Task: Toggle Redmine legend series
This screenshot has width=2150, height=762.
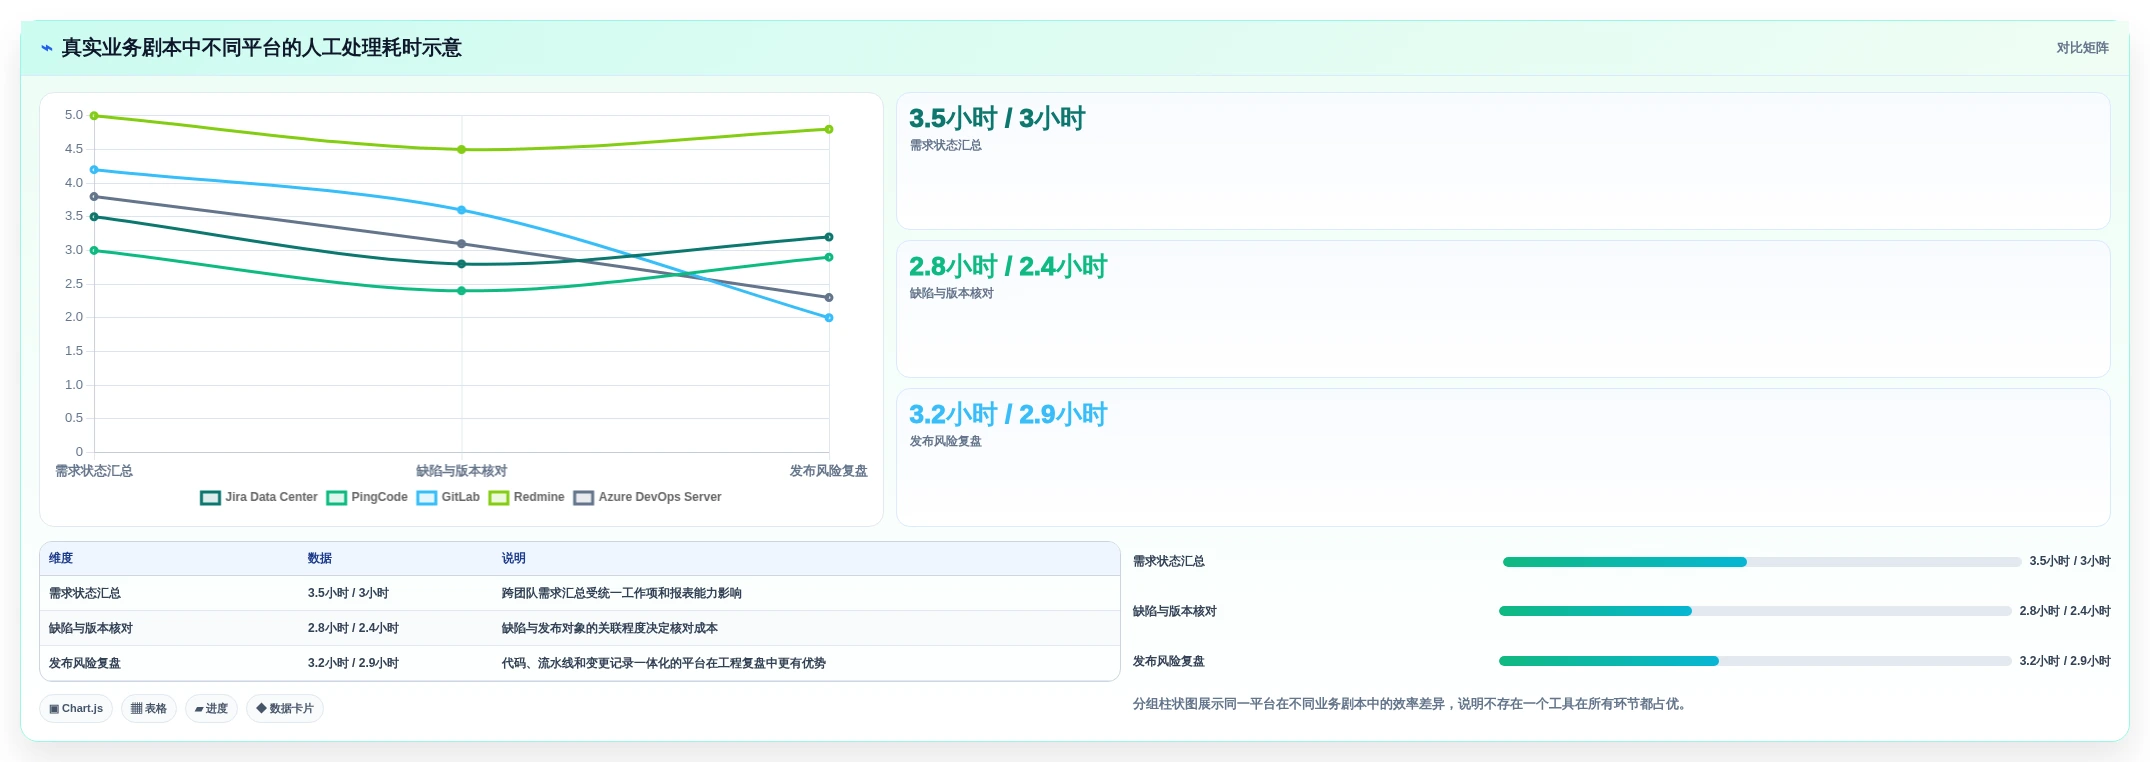Action: coord(527,497)
